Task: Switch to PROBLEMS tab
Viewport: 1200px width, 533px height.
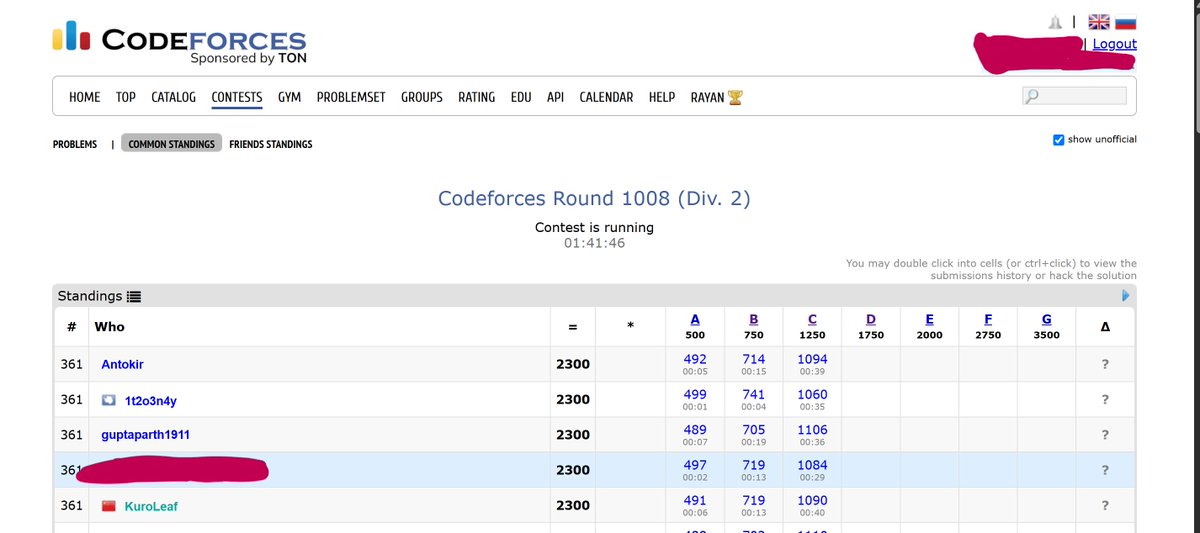Action: point(75,144)
